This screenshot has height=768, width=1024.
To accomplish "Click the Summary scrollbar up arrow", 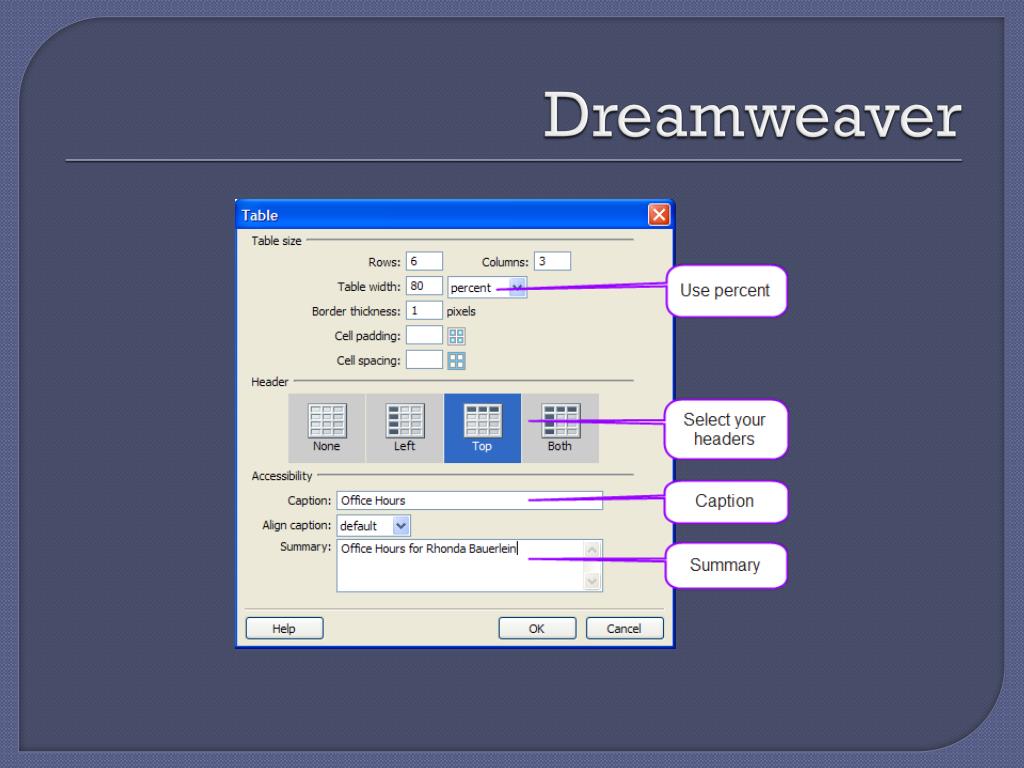I will tap(592, 550).
